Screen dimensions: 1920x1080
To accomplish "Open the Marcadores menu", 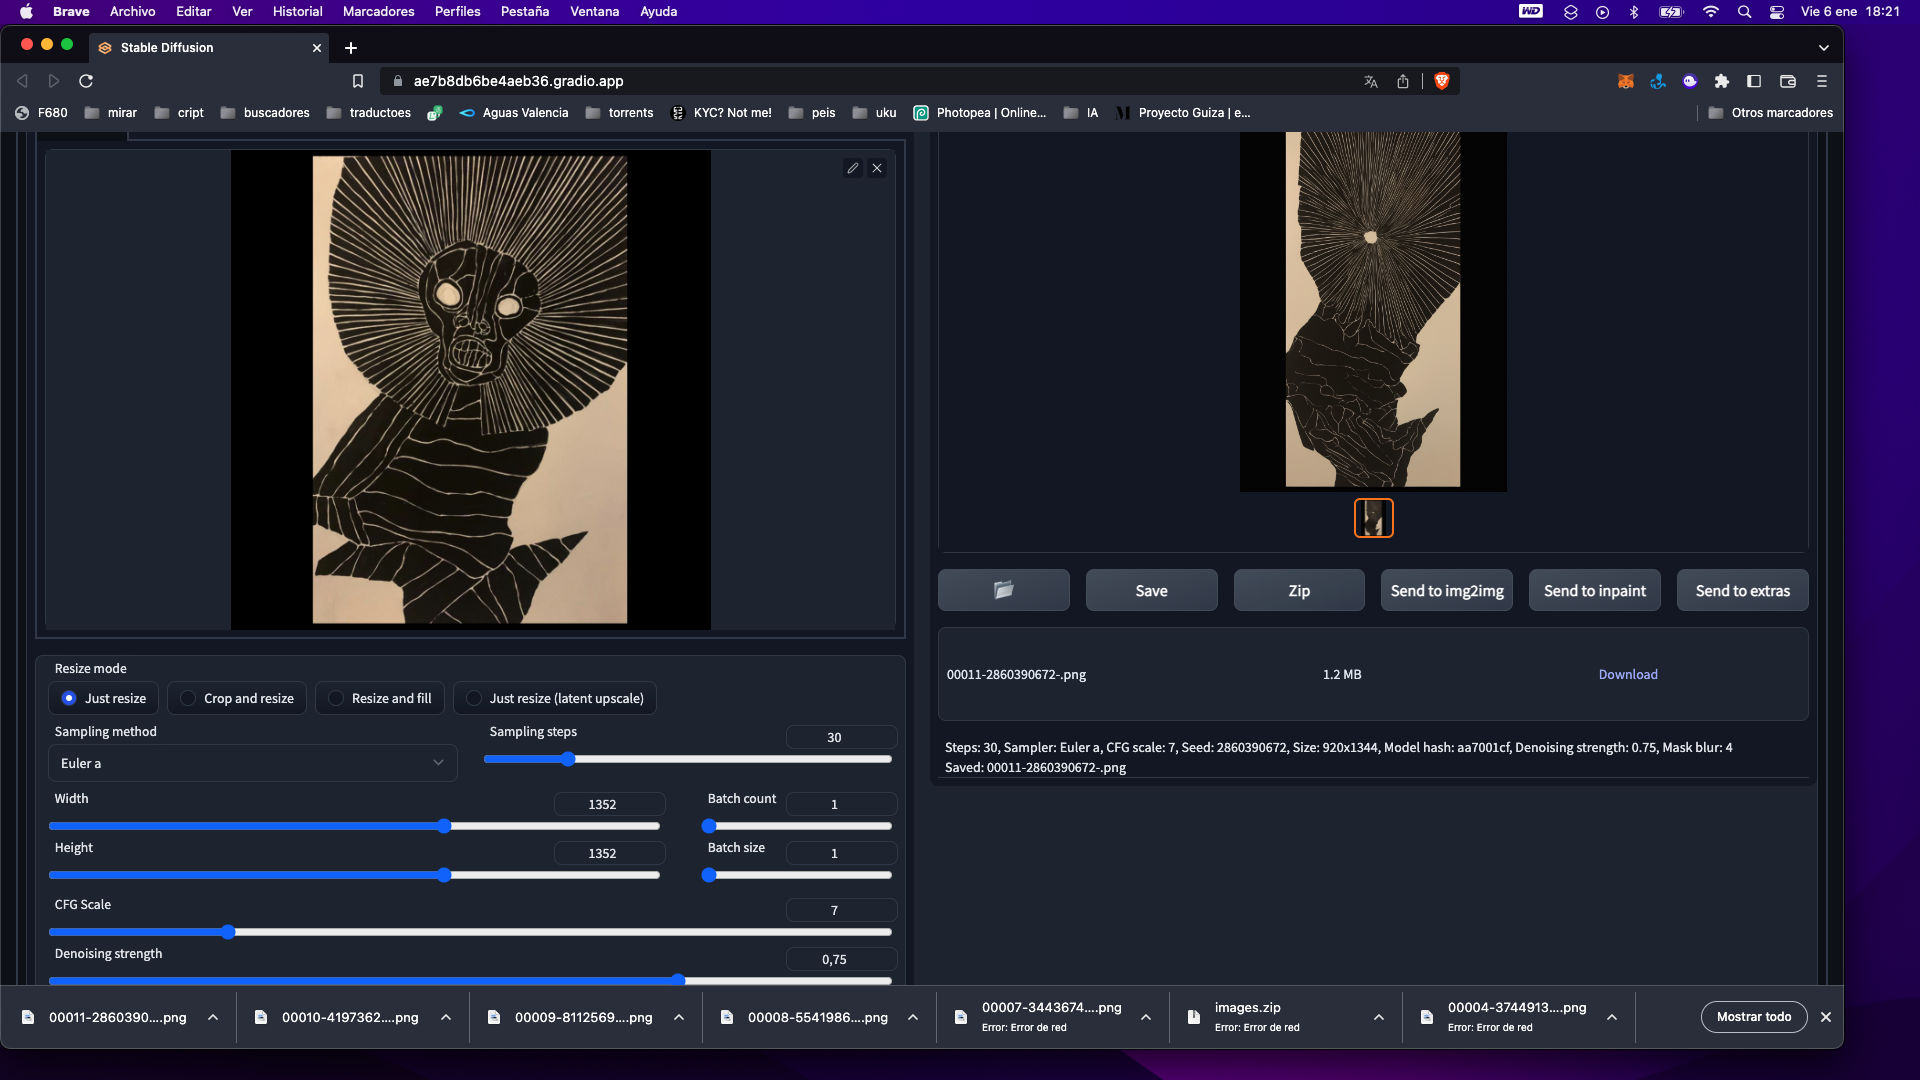I will [x=378, y=11].
